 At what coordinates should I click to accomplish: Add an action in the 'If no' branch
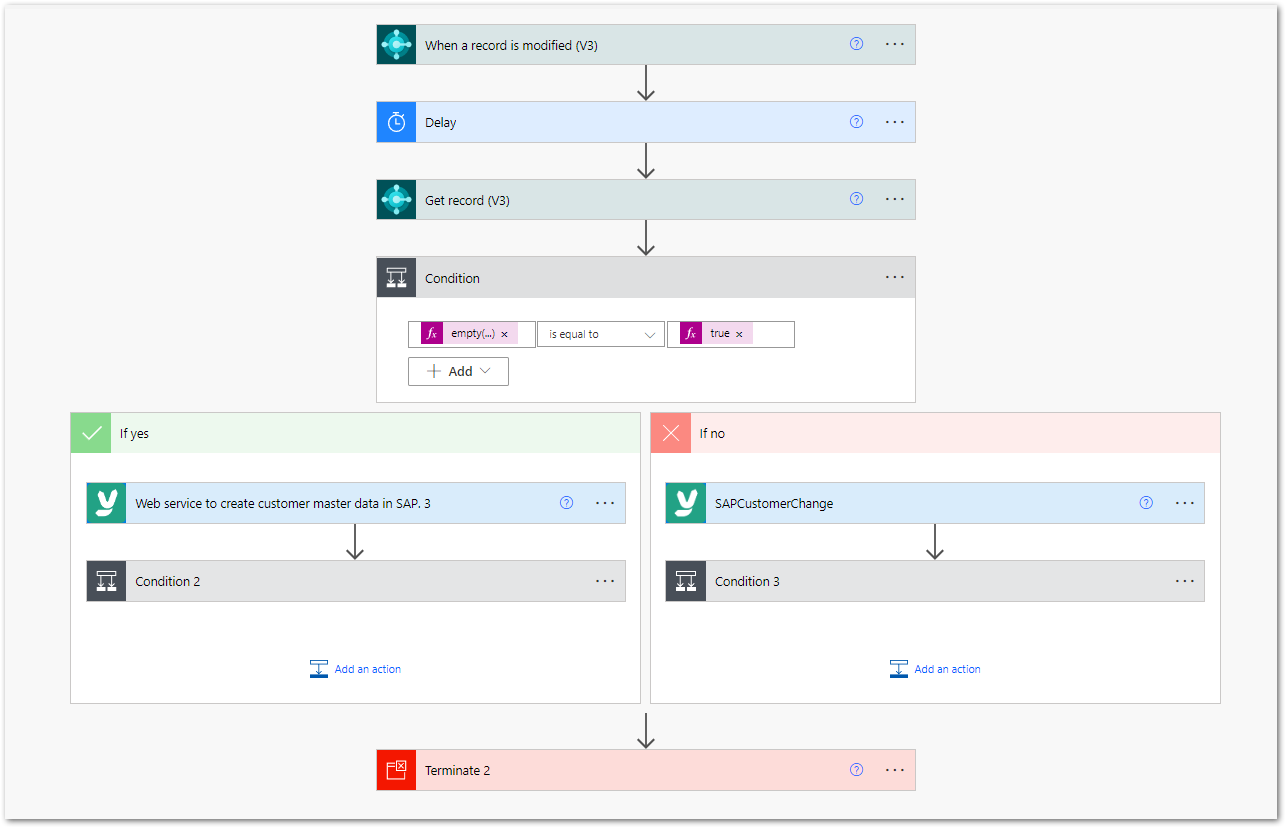point(935,669)
